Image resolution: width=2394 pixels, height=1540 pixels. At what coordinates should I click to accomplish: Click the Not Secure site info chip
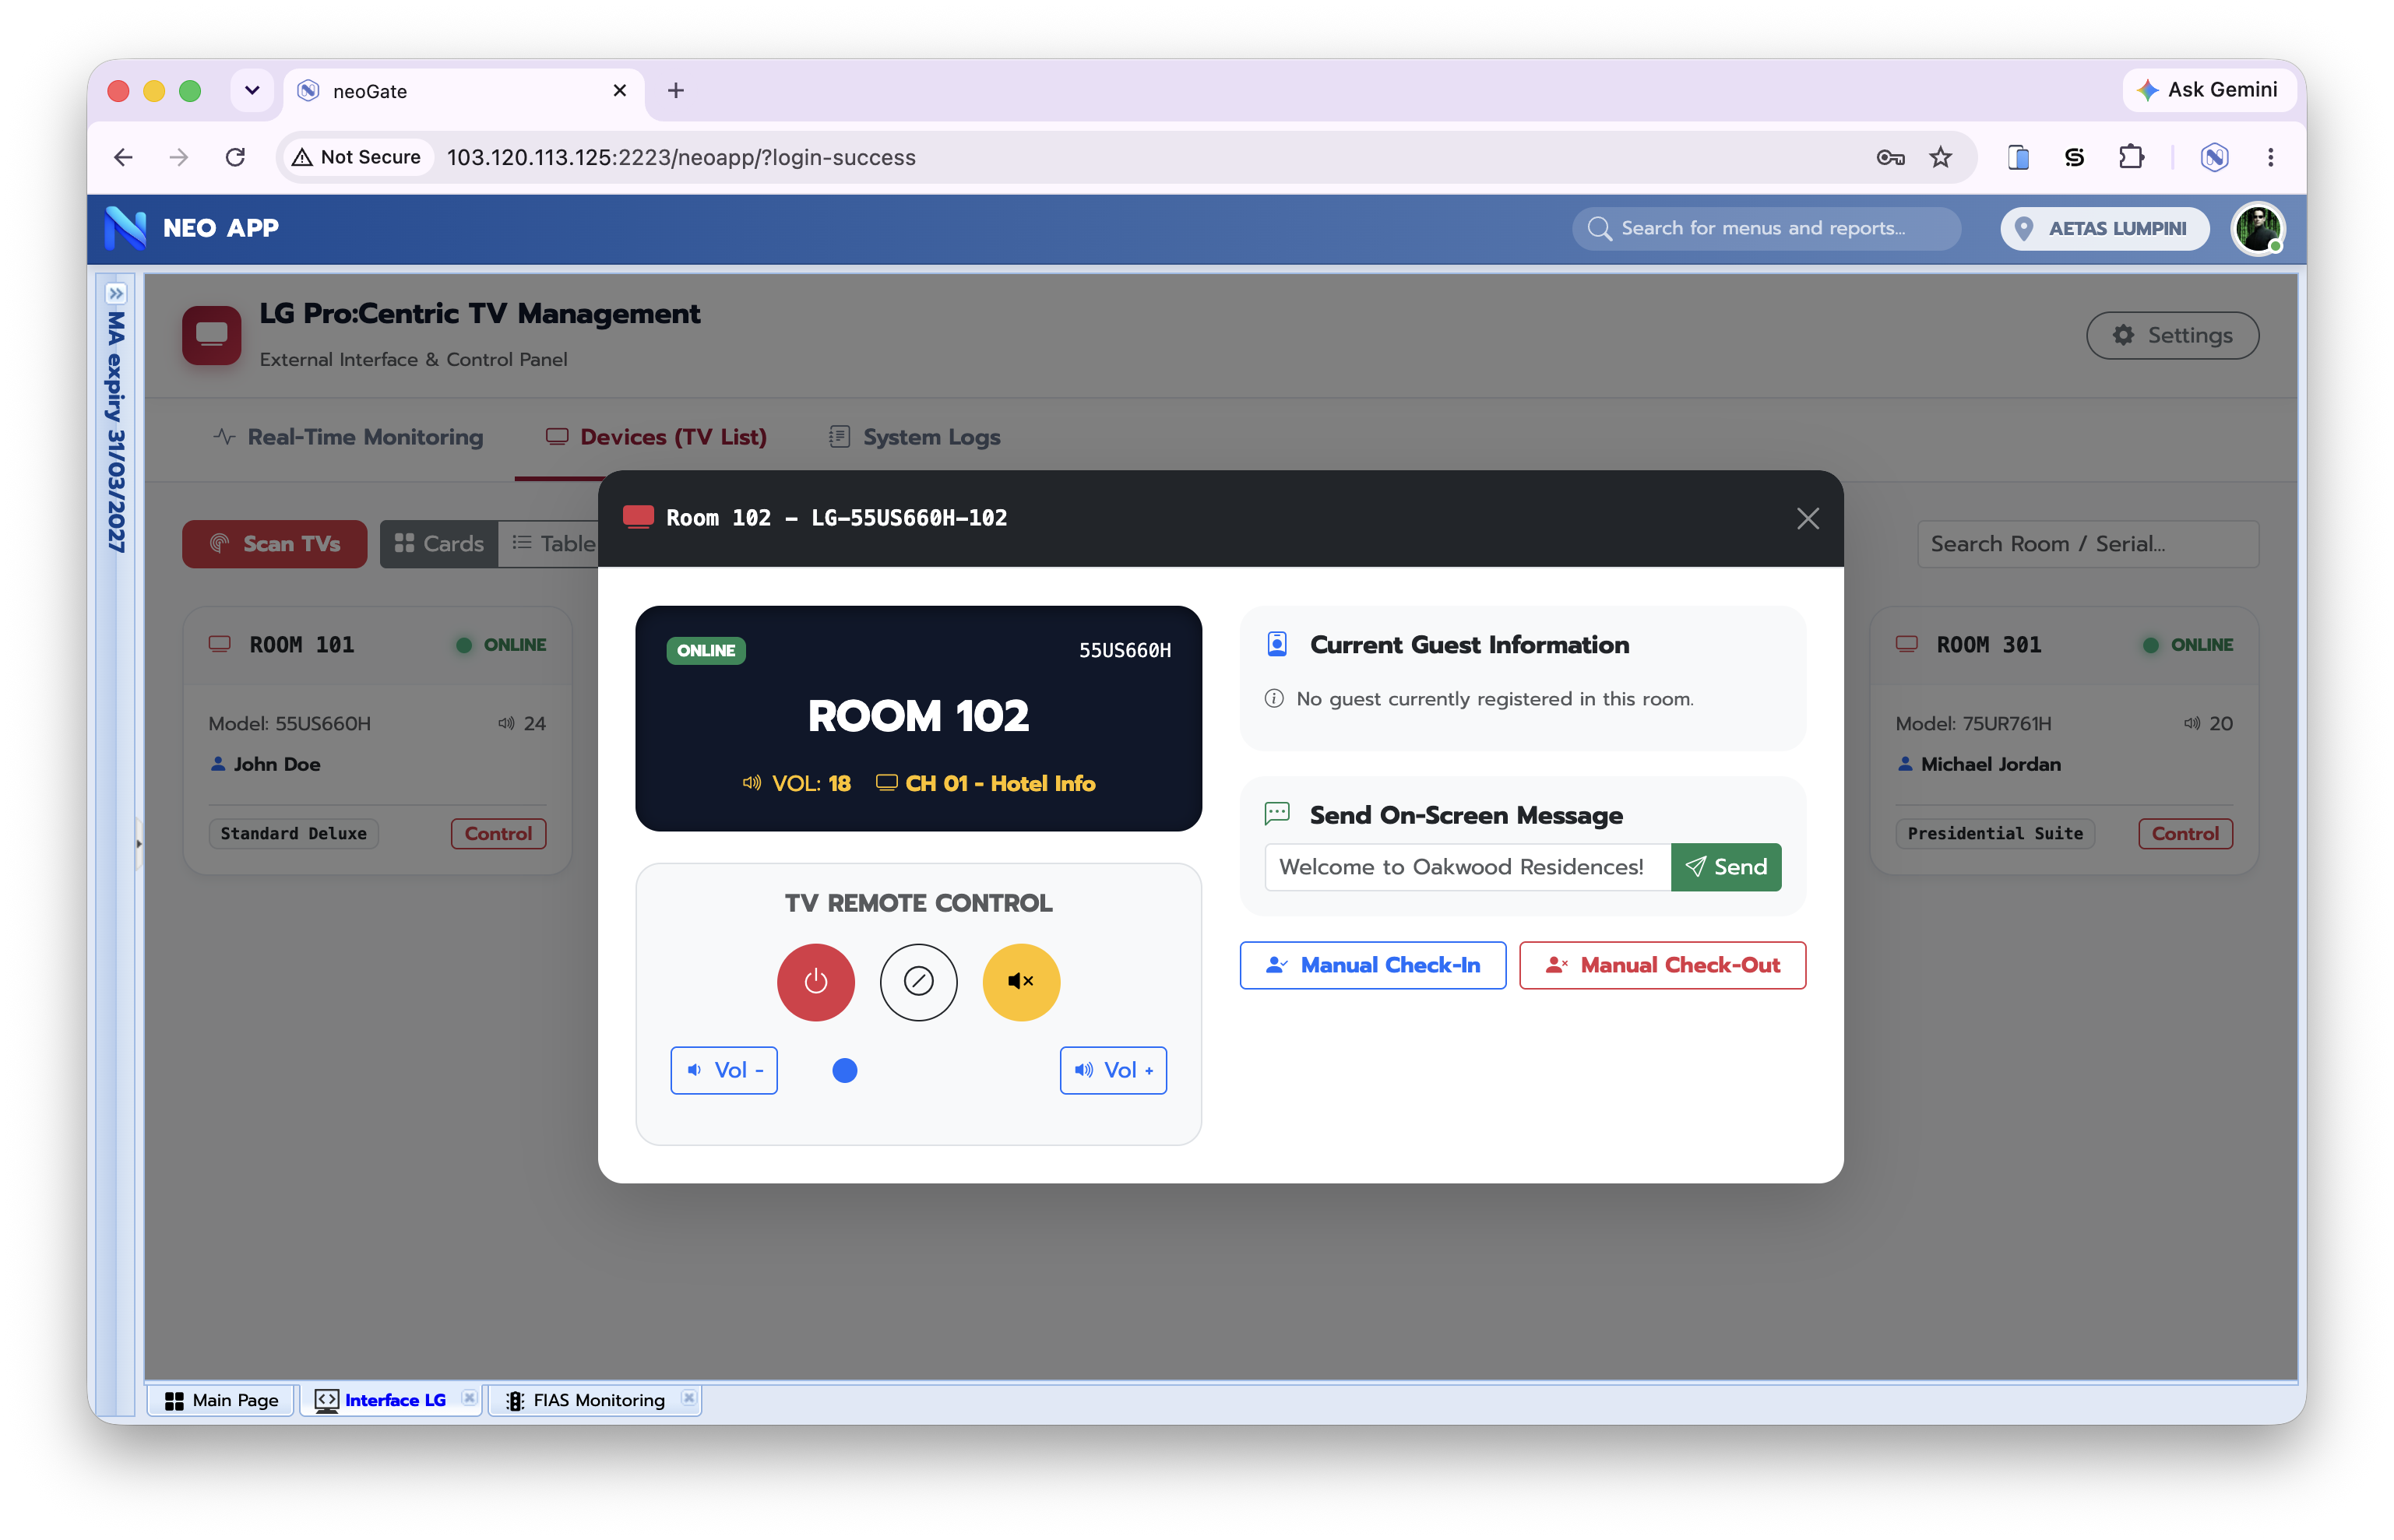[x=357, y=157]
